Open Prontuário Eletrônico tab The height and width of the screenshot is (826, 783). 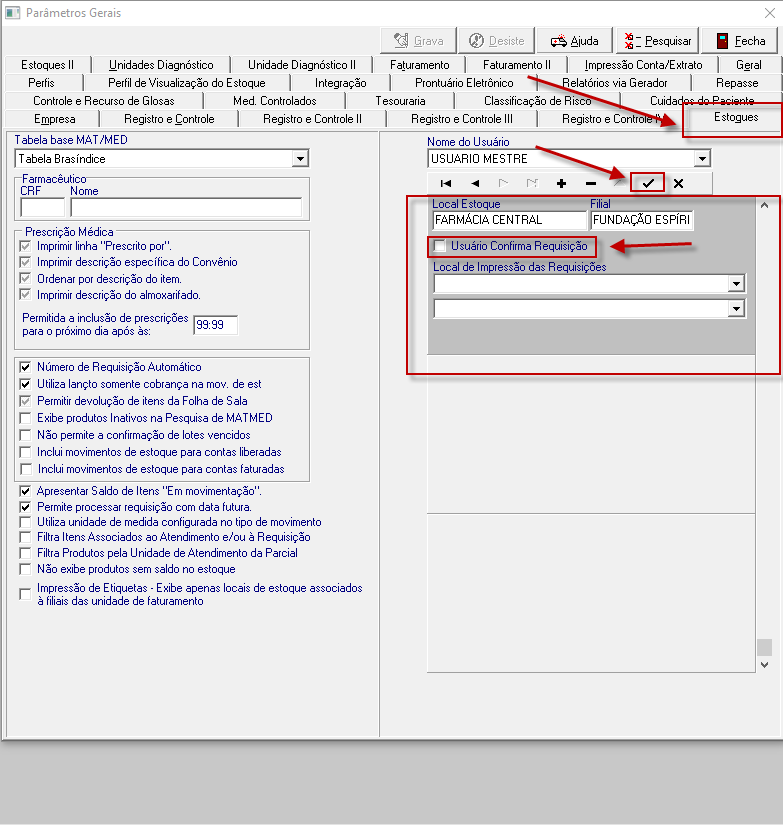[x=464, y=83]
